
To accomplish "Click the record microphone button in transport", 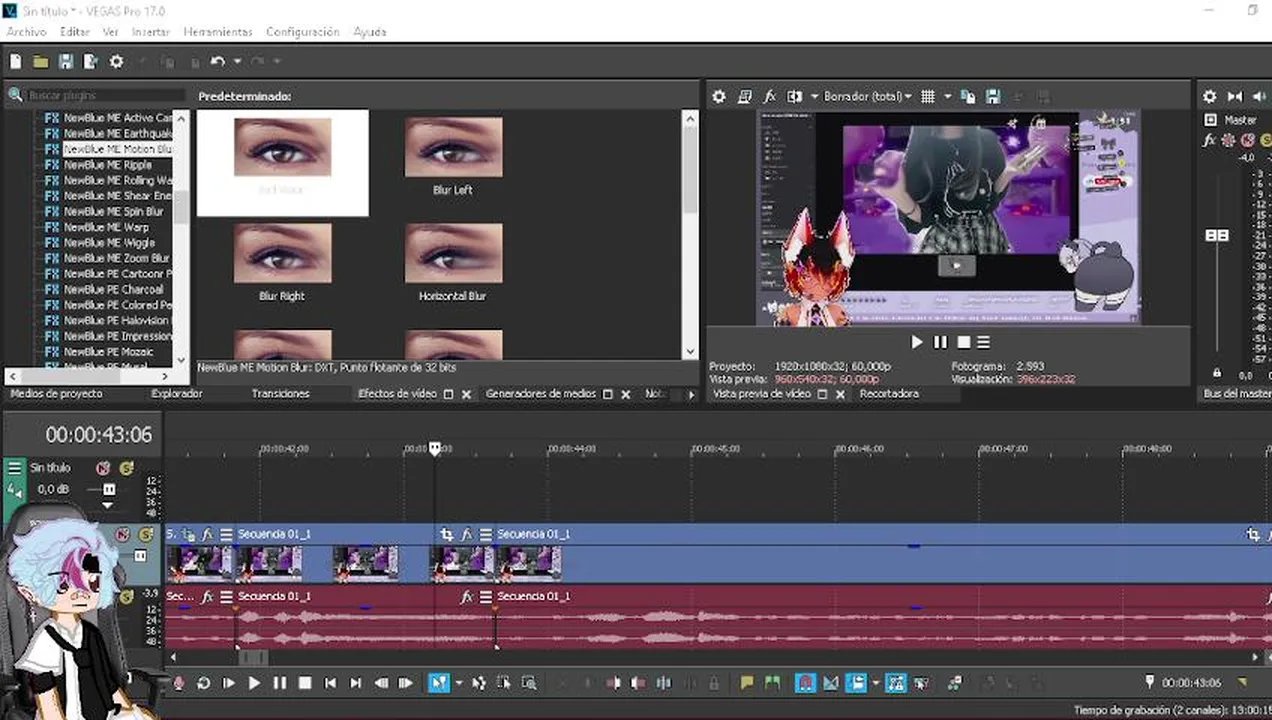I will (x=179, y=683).
